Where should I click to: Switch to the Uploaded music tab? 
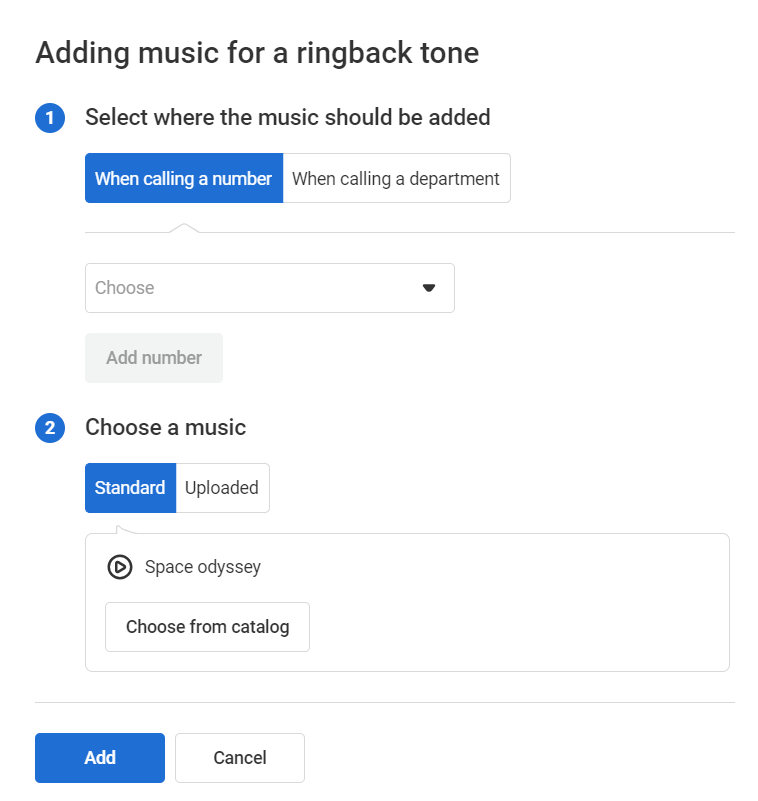click(222, 488)
